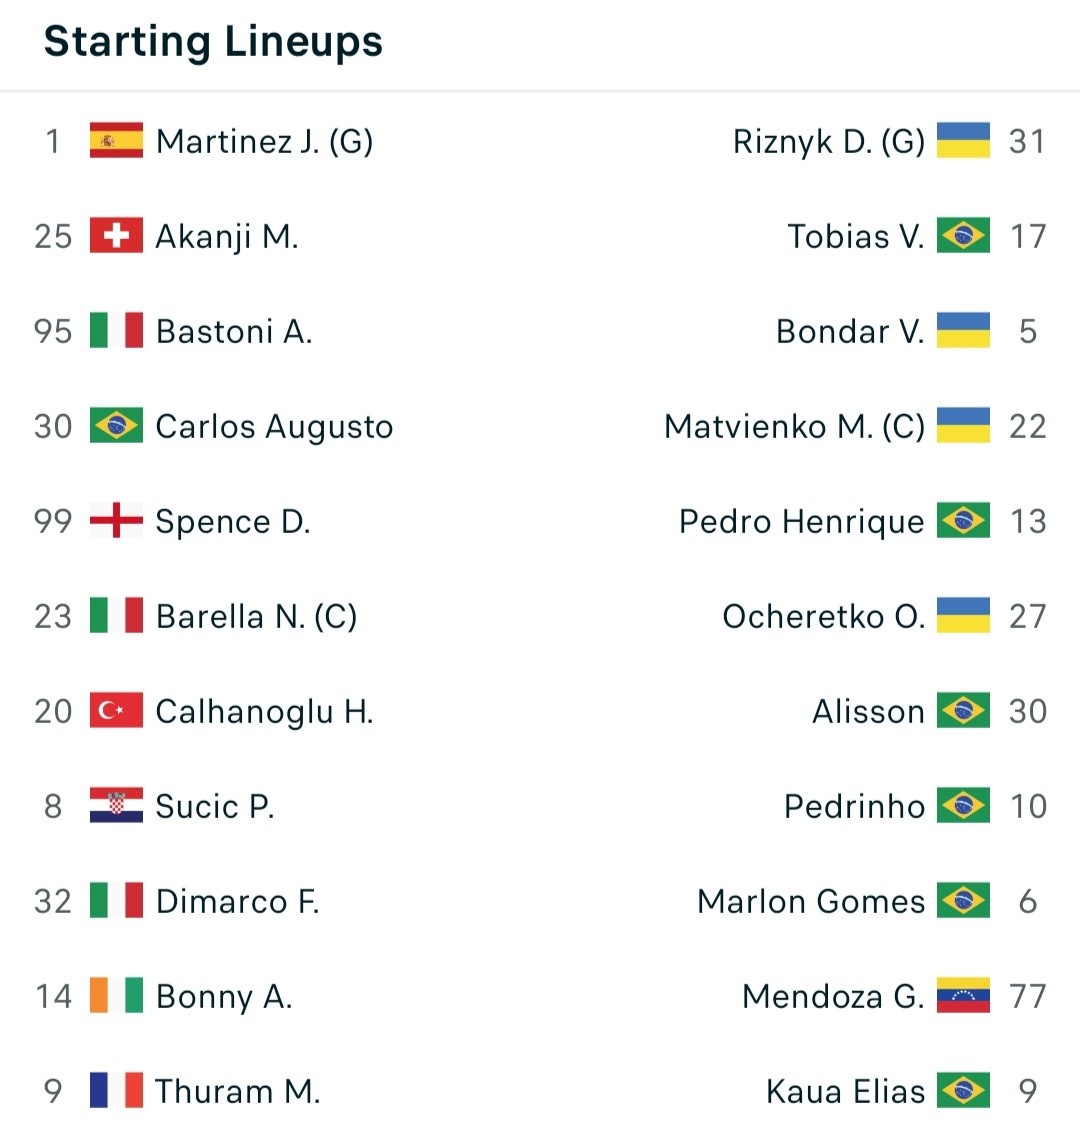Screen dimensions: 1080x1139
Task: Click the Ukraine flag beside Riznyk D.
Action: (963, 140)
